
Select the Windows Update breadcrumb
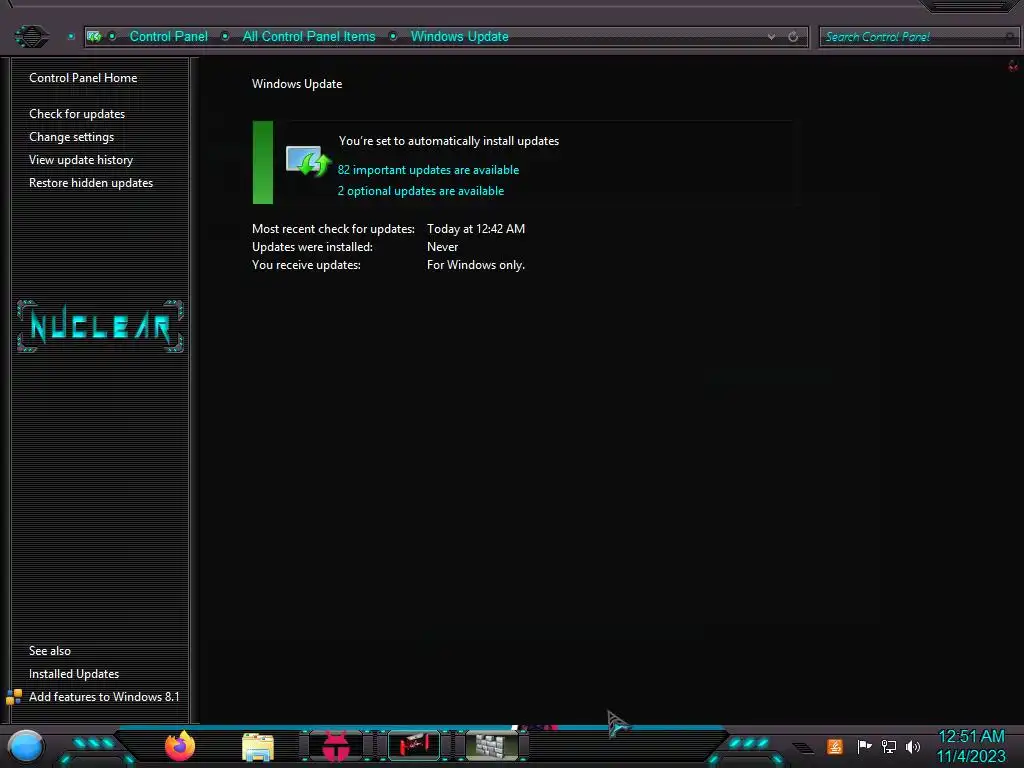click(x=459, y=37)
